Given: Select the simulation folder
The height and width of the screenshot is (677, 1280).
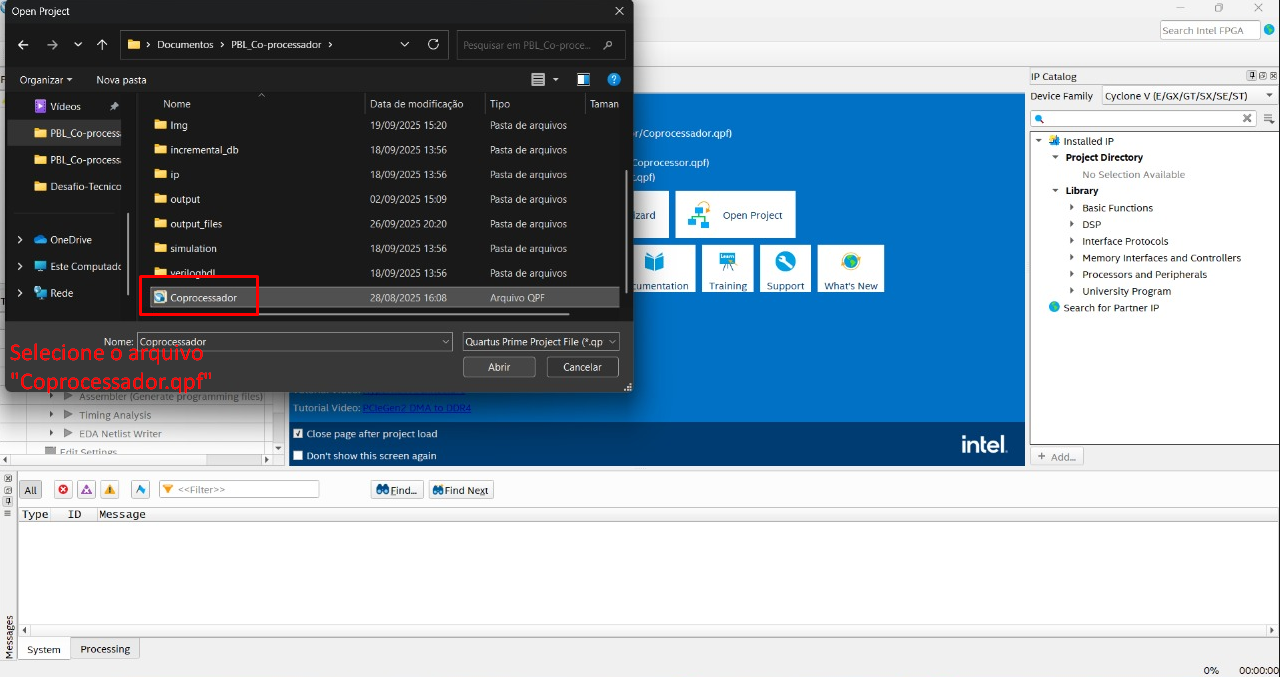Looking at the screenshot, I should (x=193, y=248).
